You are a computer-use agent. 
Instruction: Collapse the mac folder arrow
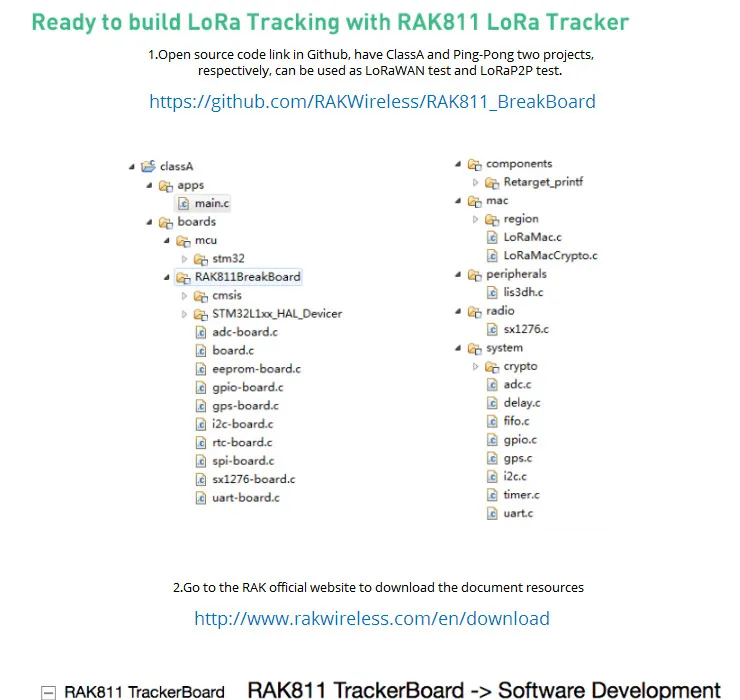click(x=458, y=201)
